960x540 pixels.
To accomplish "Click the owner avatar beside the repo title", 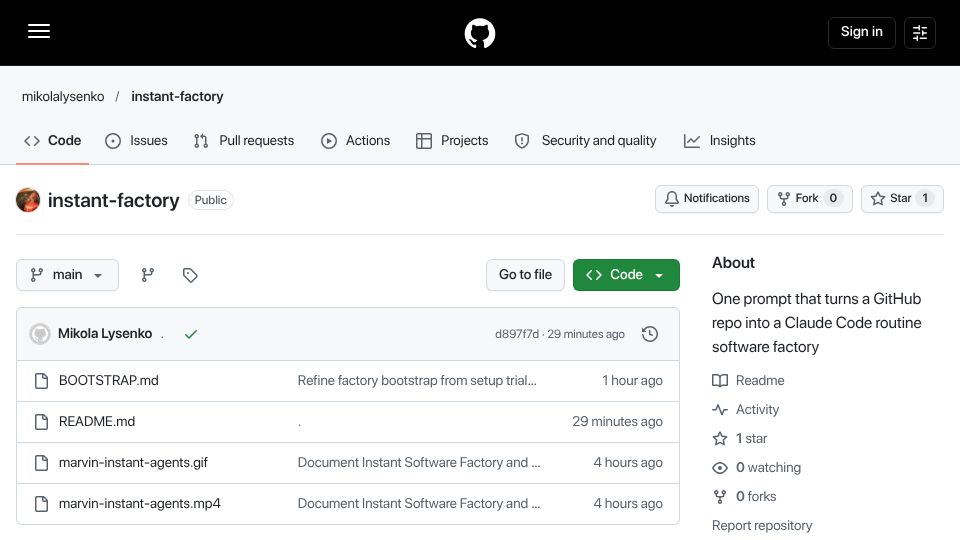I will [x=28, y=200].
